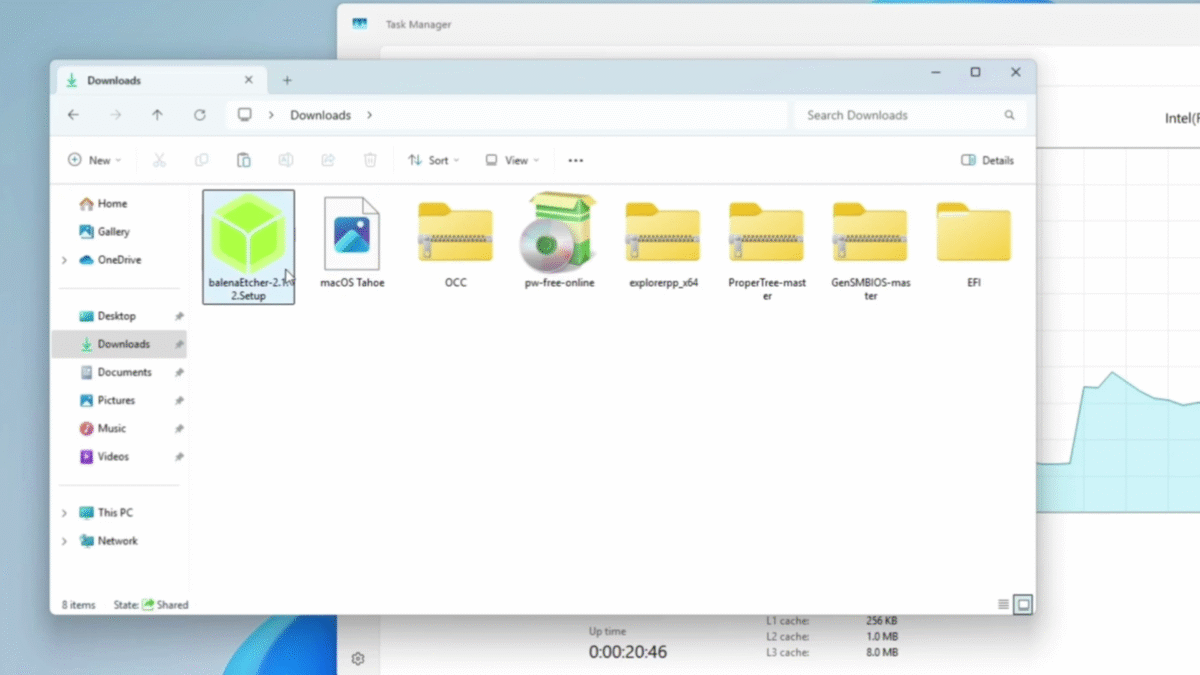Click the Share icon in the toolbar

pyautogui.click(x=327, y=159)
